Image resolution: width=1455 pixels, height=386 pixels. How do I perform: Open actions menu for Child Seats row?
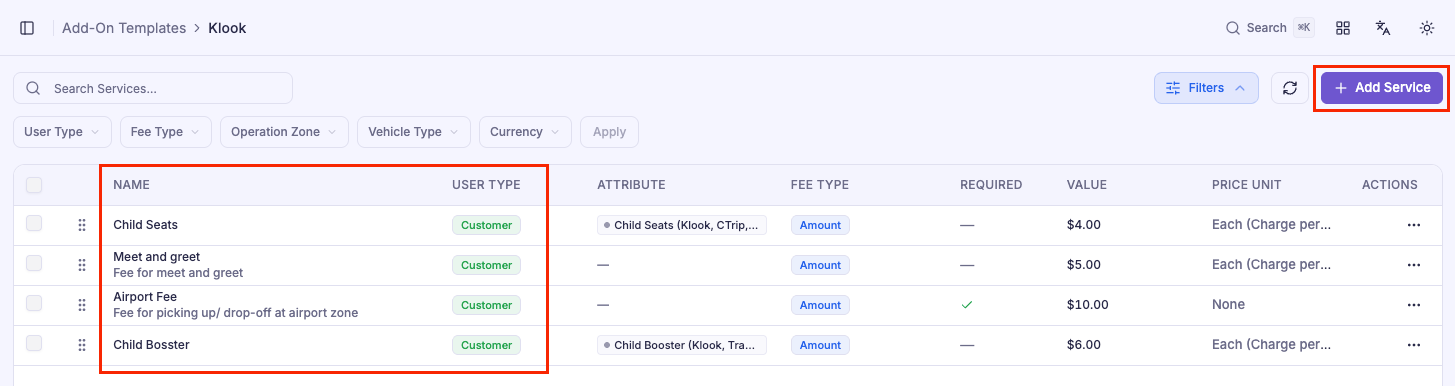1414,225
